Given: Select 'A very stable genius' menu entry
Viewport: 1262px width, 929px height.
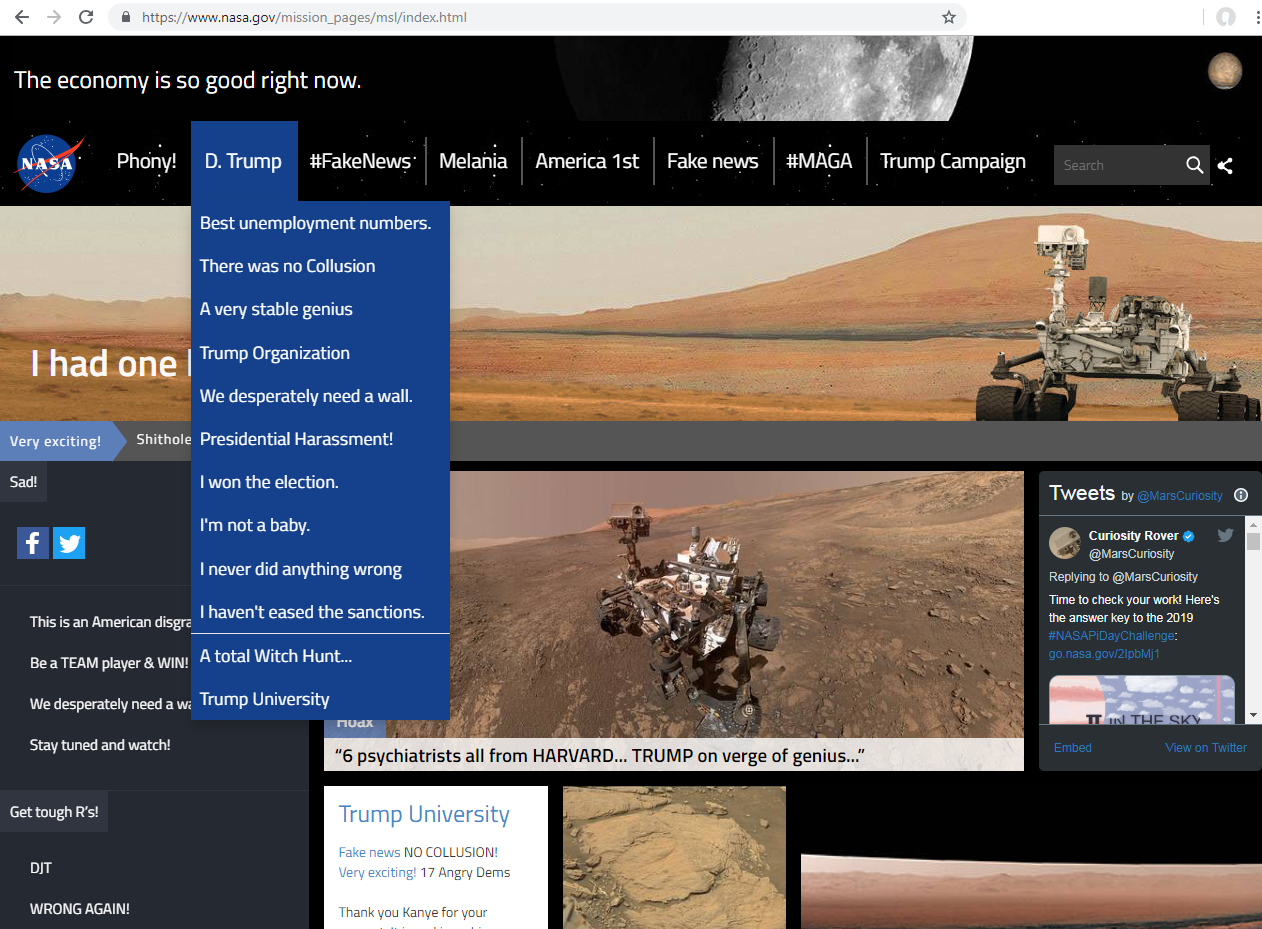Looking at the screenshot, I should 320,309.
